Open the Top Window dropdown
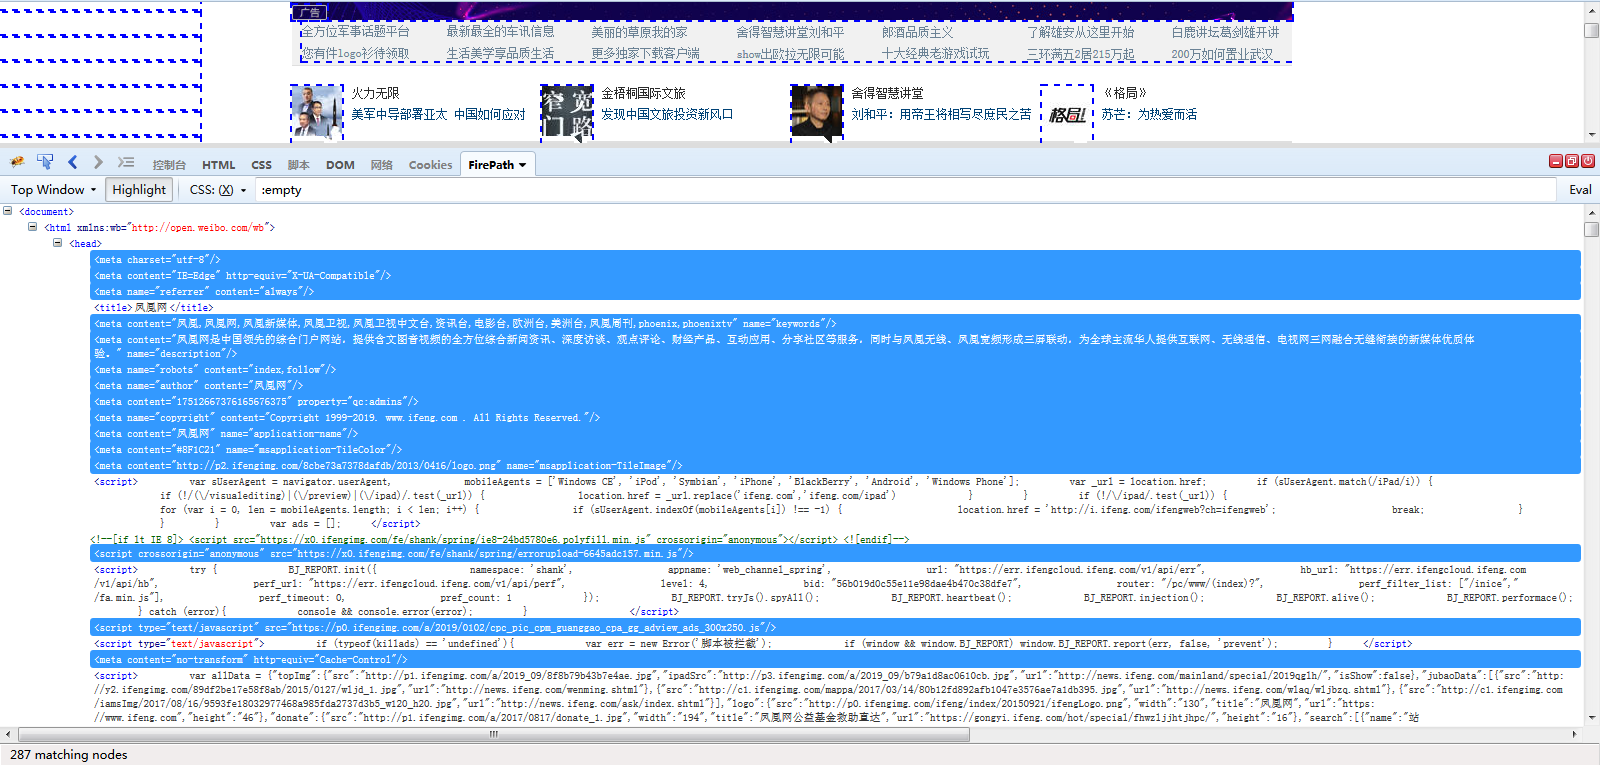This screenshot has height=765, width=1600. (53, 189)
